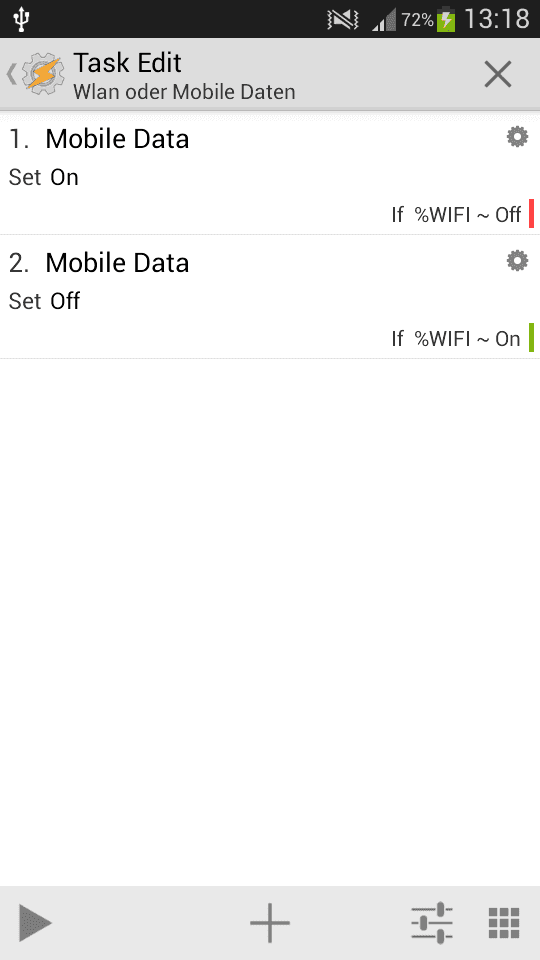Tap the 'Set On' value of action 1
Viewport: 540px width, 960px height.
coord(44,178)
